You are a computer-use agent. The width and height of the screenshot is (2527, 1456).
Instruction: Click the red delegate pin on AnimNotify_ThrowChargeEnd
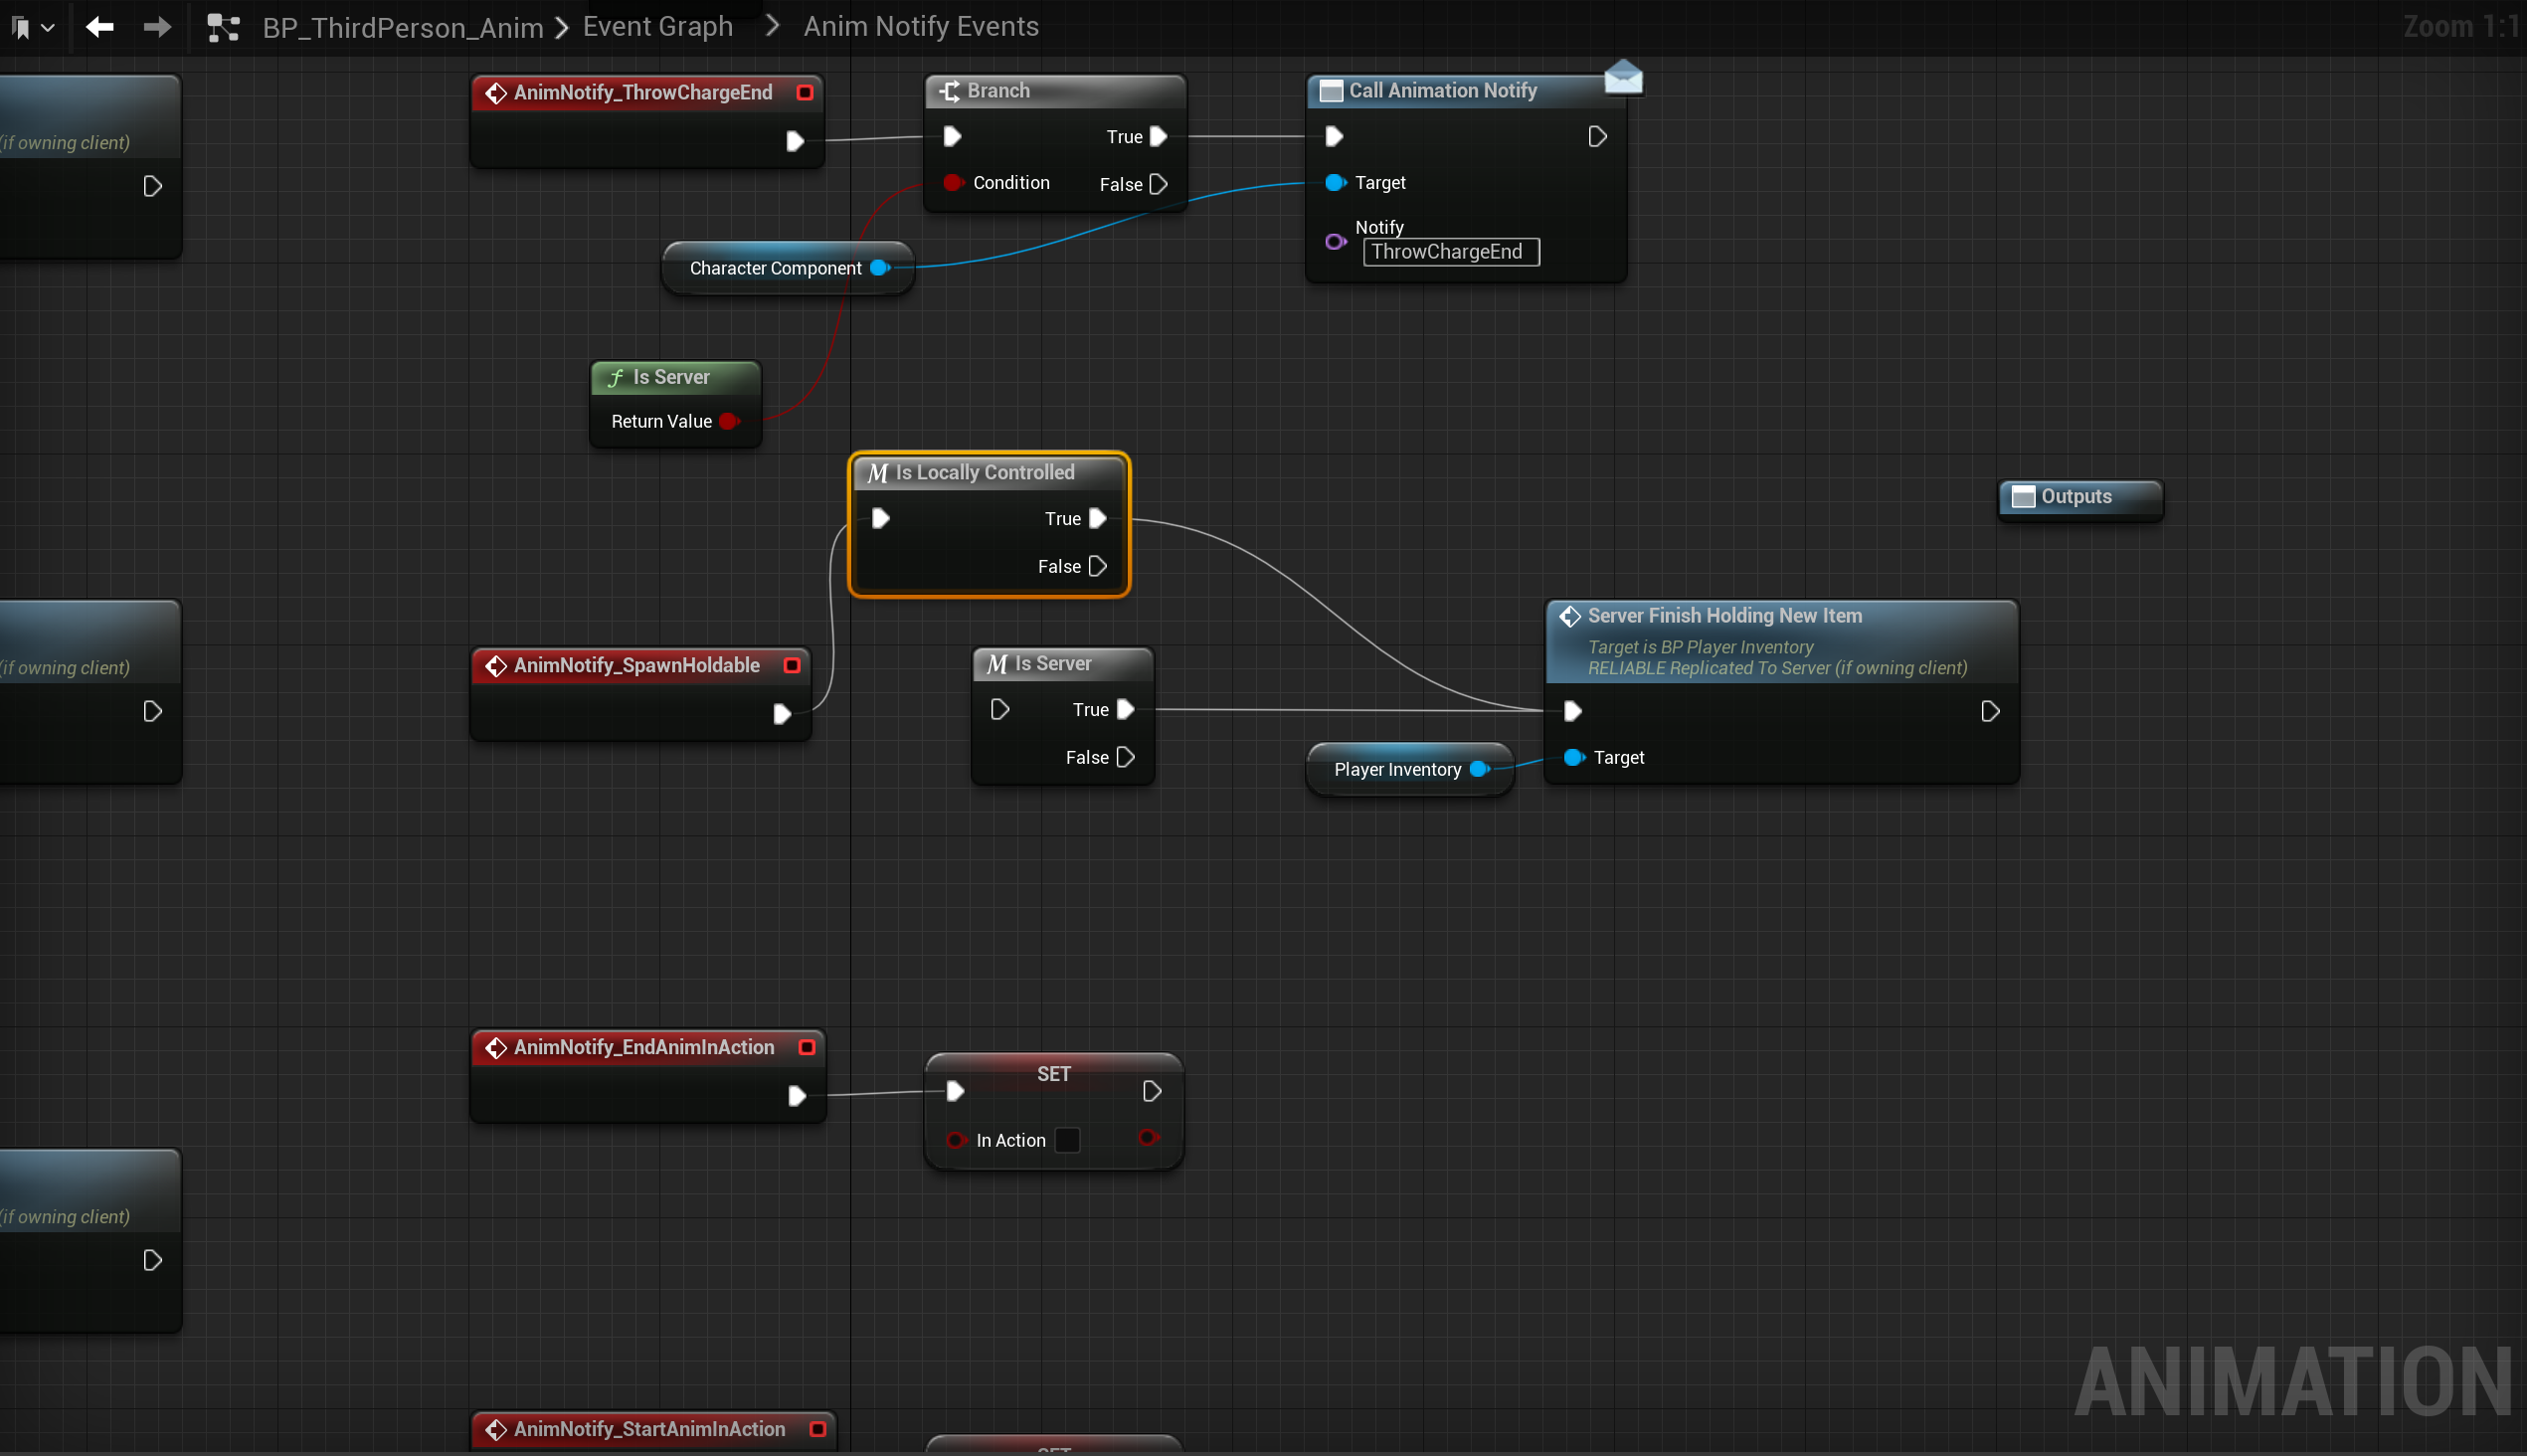click(804, 93)
